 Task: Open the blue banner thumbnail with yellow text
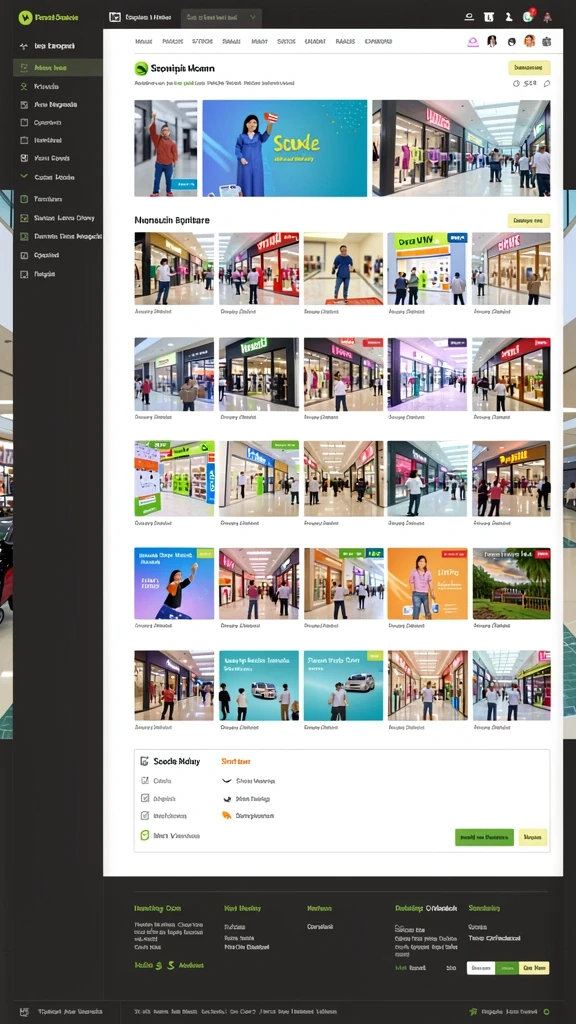285,148
